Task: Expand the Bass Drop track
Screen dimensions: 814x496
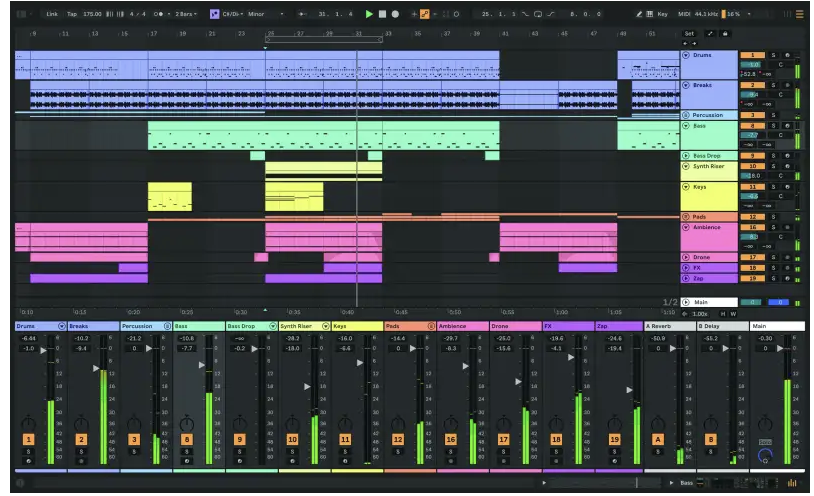Action: click(x=686, y=156)
